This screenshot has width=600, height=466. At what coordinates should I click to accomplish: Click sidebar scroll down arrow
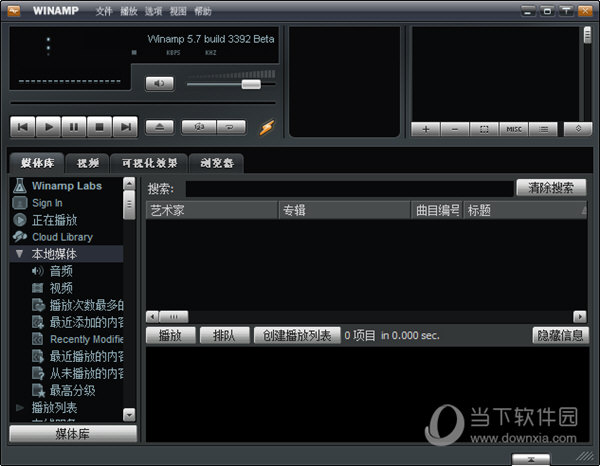point(129,415)
